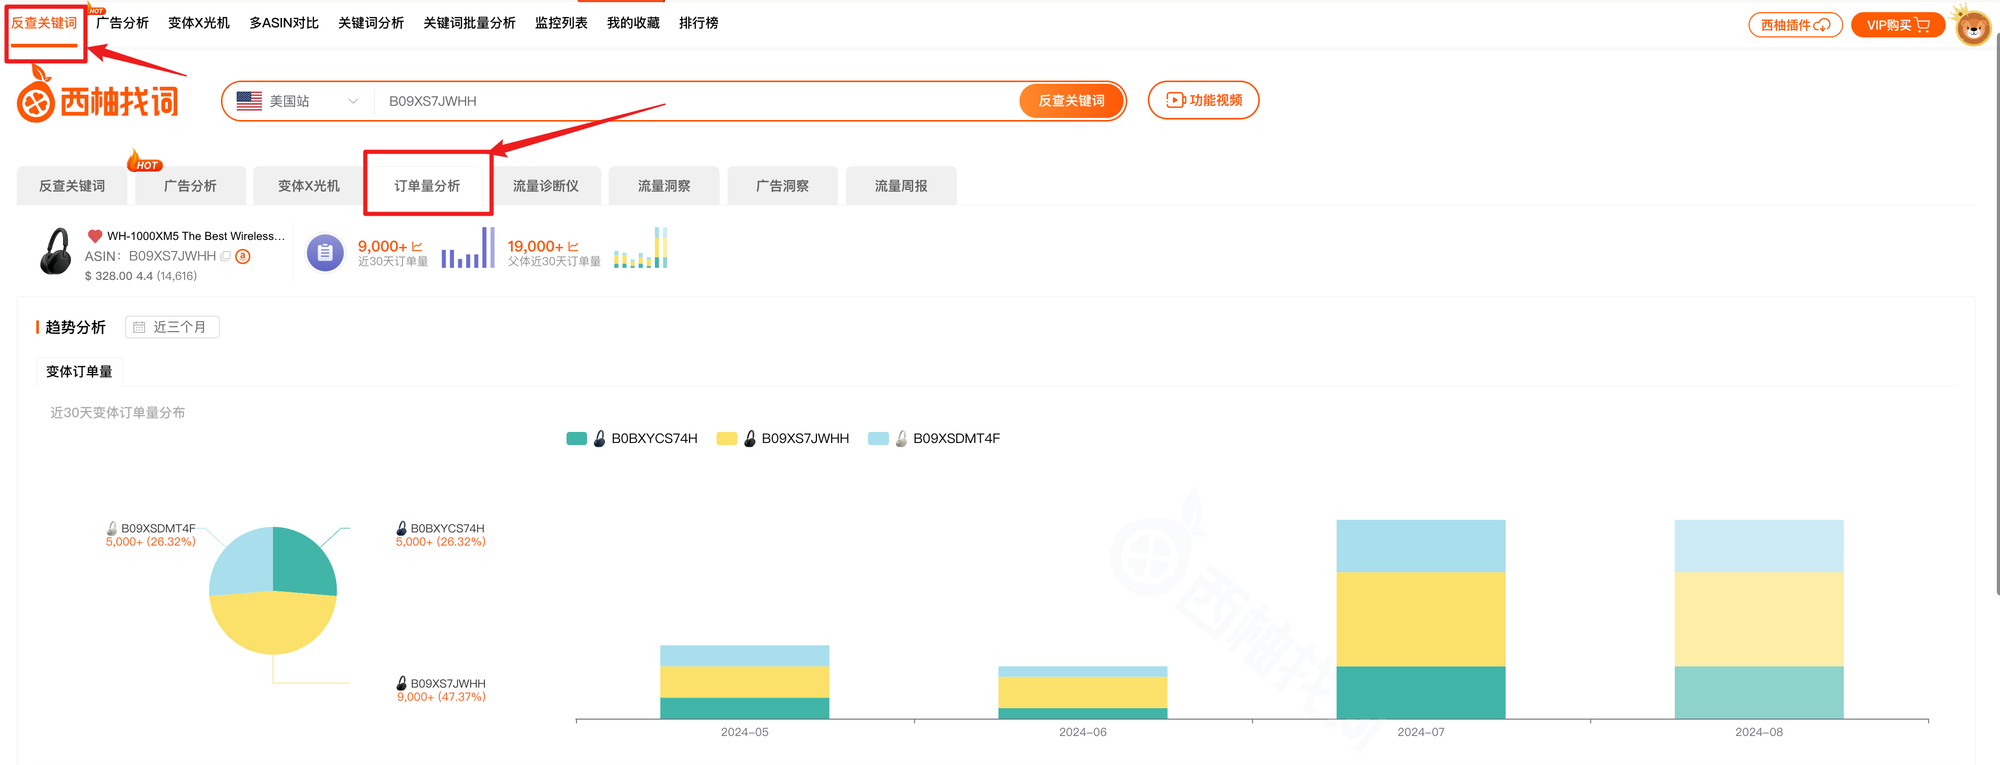Click the WH-1000XM5 headphone product thumbnail
This screenshot has height=765, width=2000.
click(56, 251)
